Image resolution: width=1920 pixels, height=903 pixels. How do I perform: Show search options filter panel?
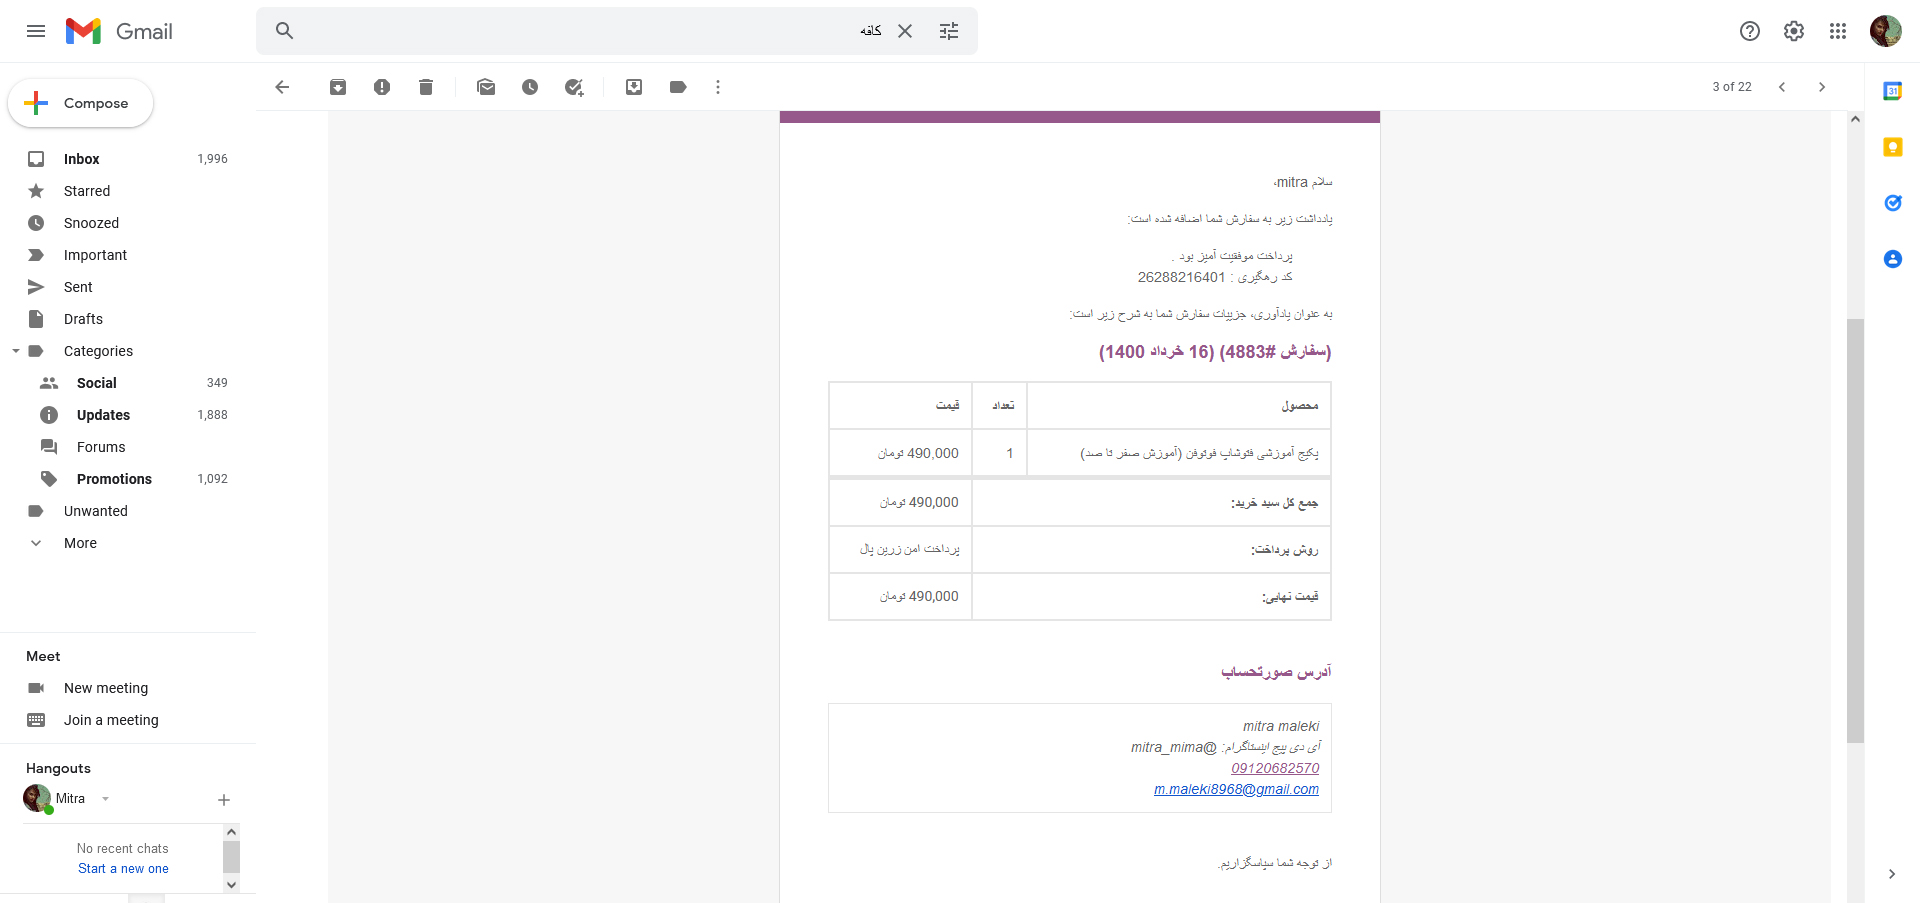pos(949,31)
